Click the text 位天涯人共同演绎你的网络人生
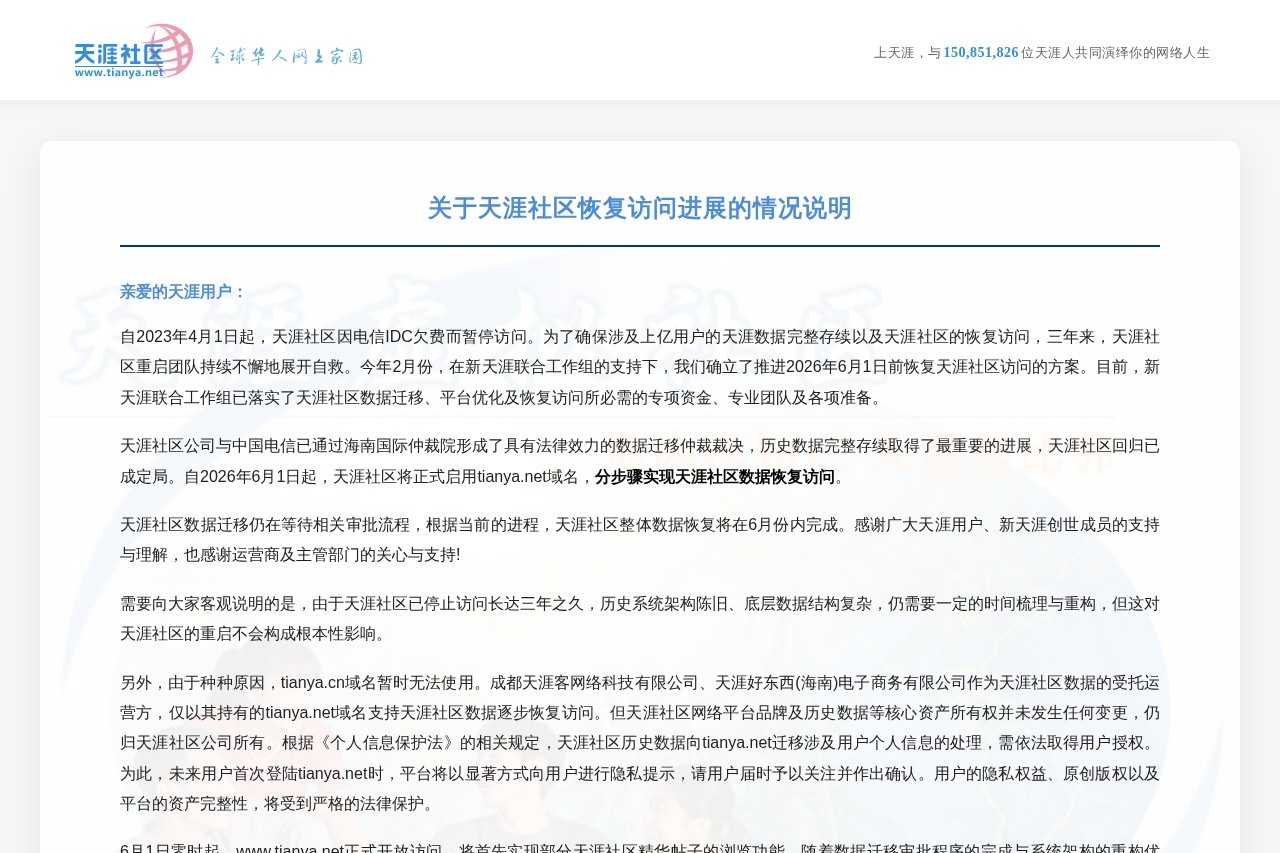 point(1115,53)
